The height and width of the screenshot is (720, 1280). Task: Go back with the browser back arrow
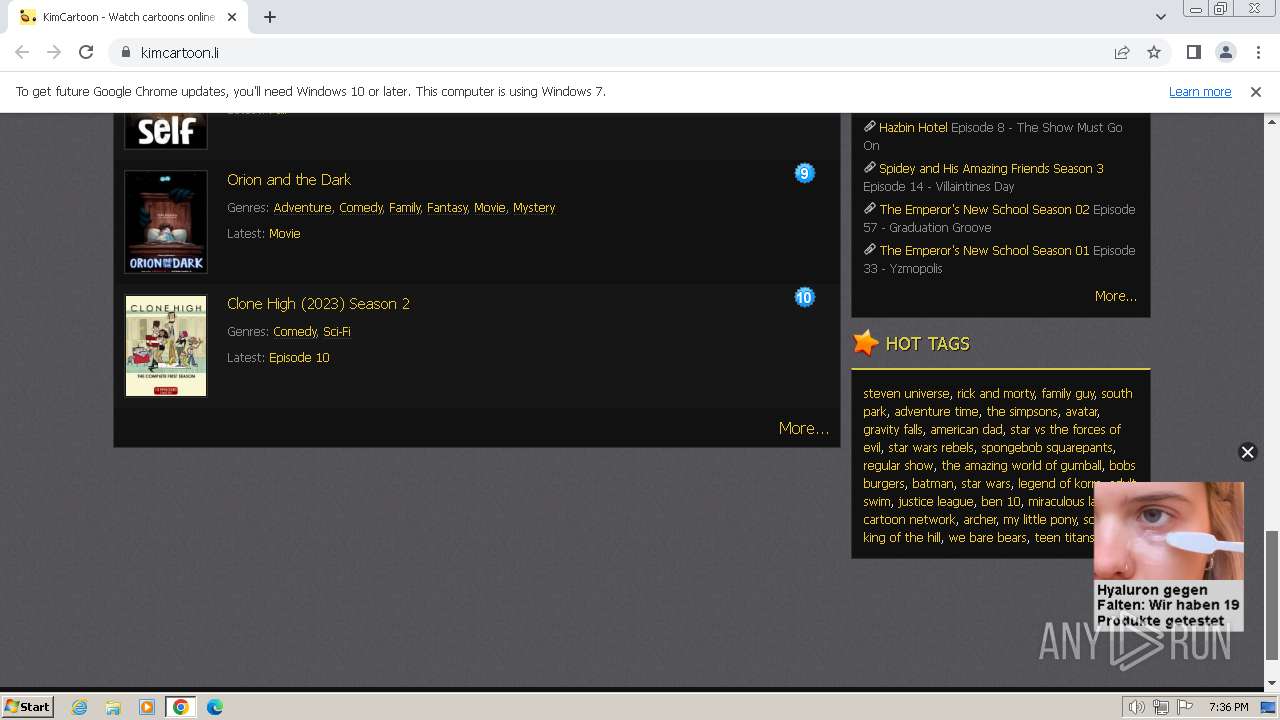pyautogui.click(x=22, y=52)
